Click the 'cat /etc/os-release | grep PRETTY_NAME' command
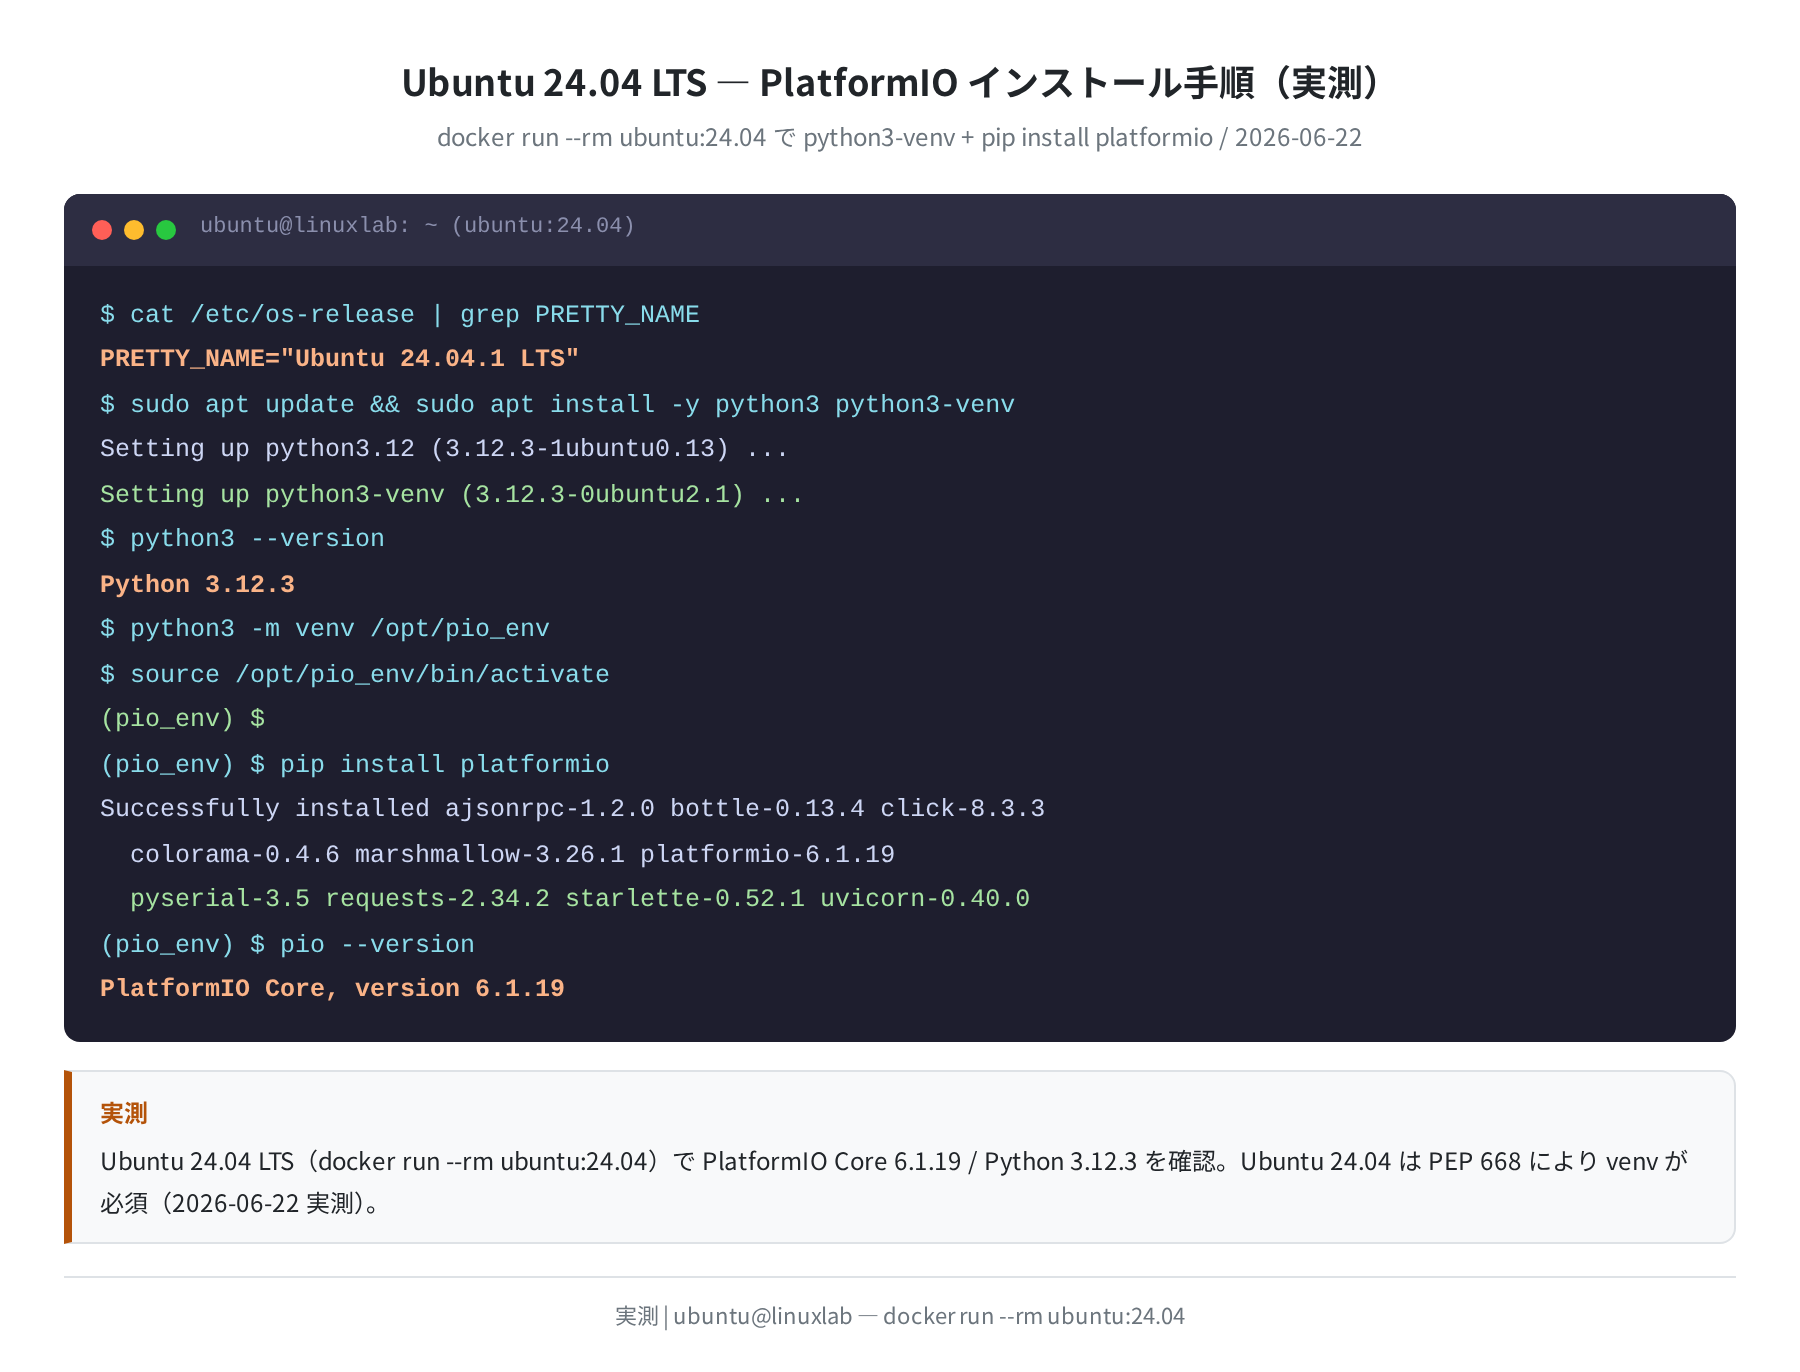The width and height of the screenshot is (1800, 1372). click(400, 314)
